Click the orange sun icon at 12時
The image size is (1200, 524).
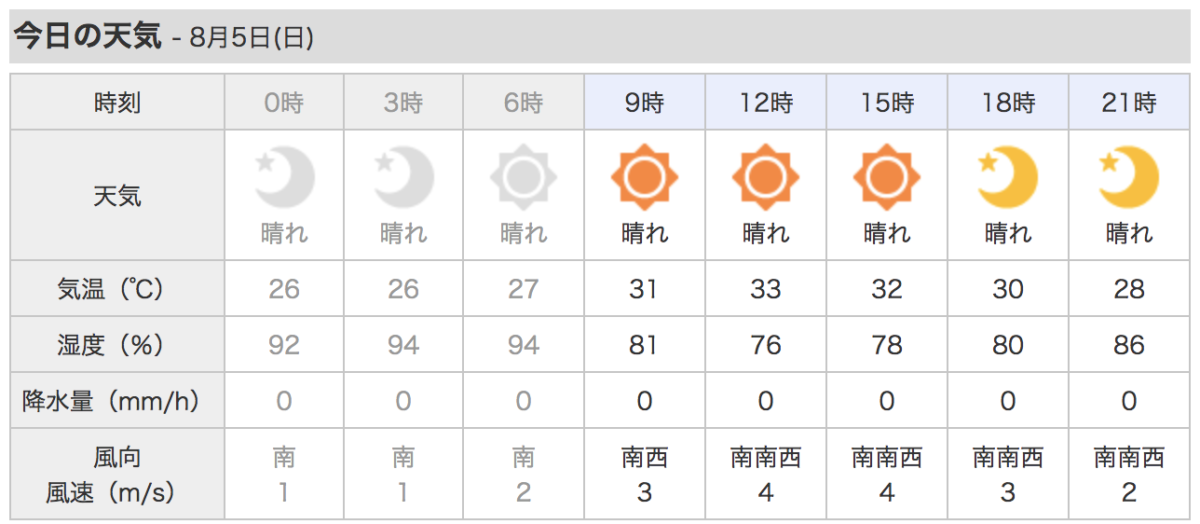point(765,178)
